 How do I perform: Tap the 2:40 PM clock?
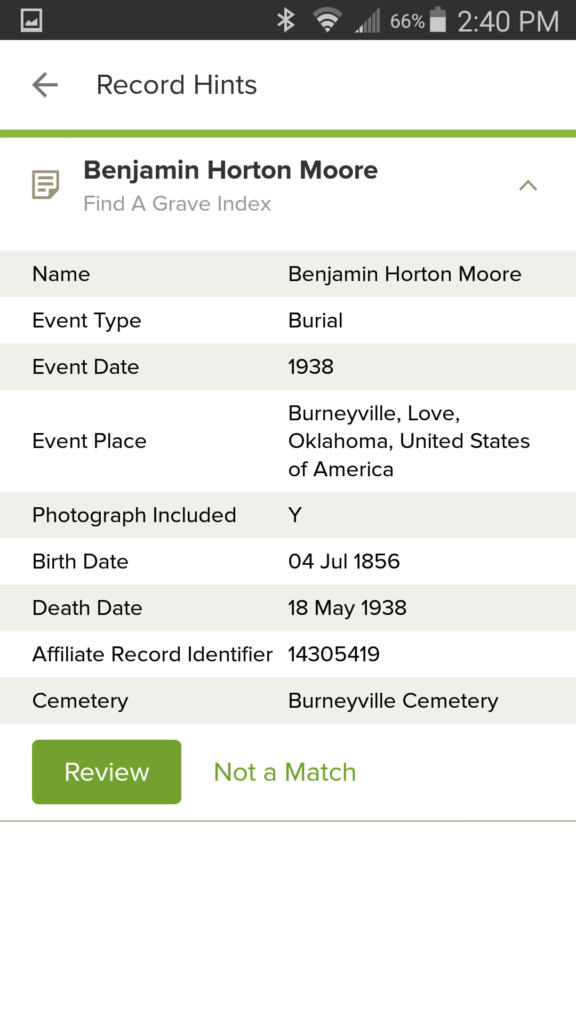508,22
